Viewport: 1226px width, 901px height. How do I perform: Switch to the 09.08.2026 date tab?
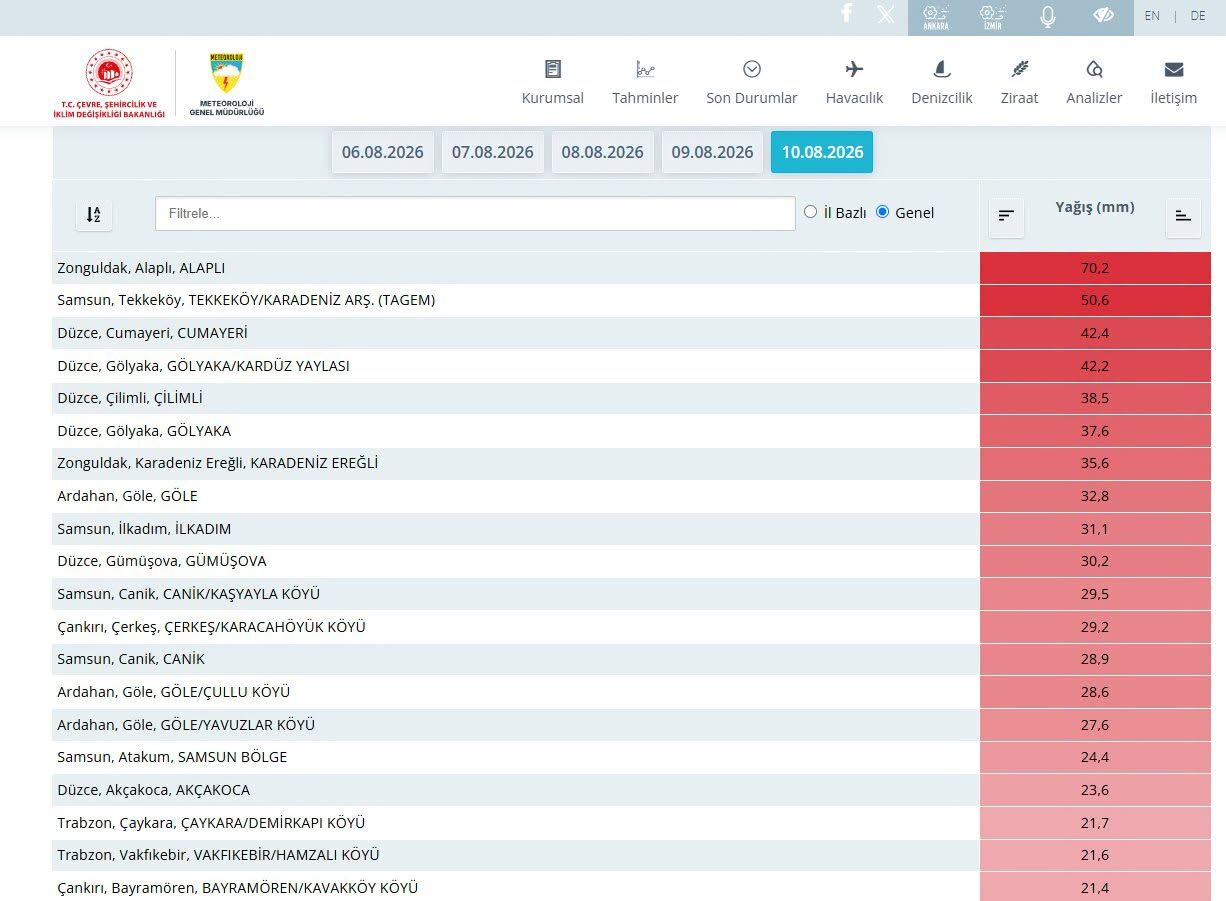[712, 152]
